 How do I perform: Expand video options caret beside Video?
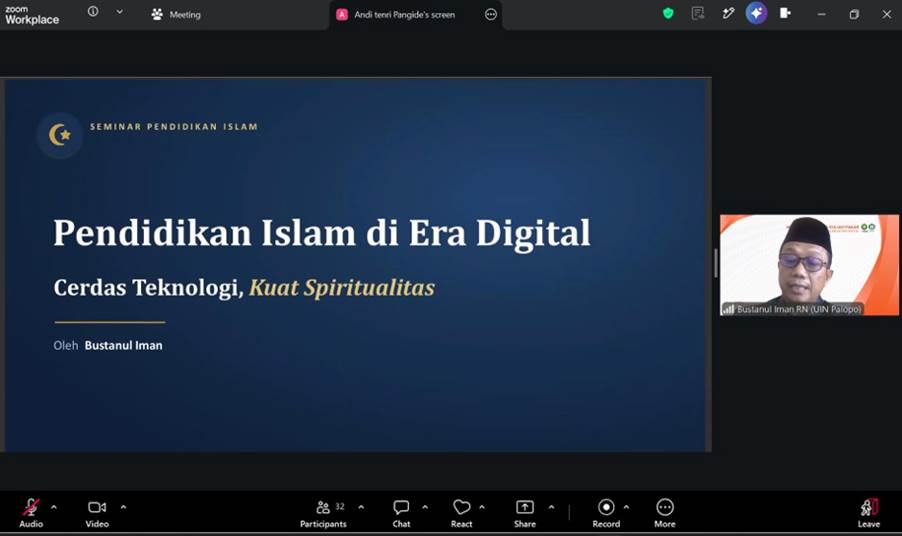123,507
